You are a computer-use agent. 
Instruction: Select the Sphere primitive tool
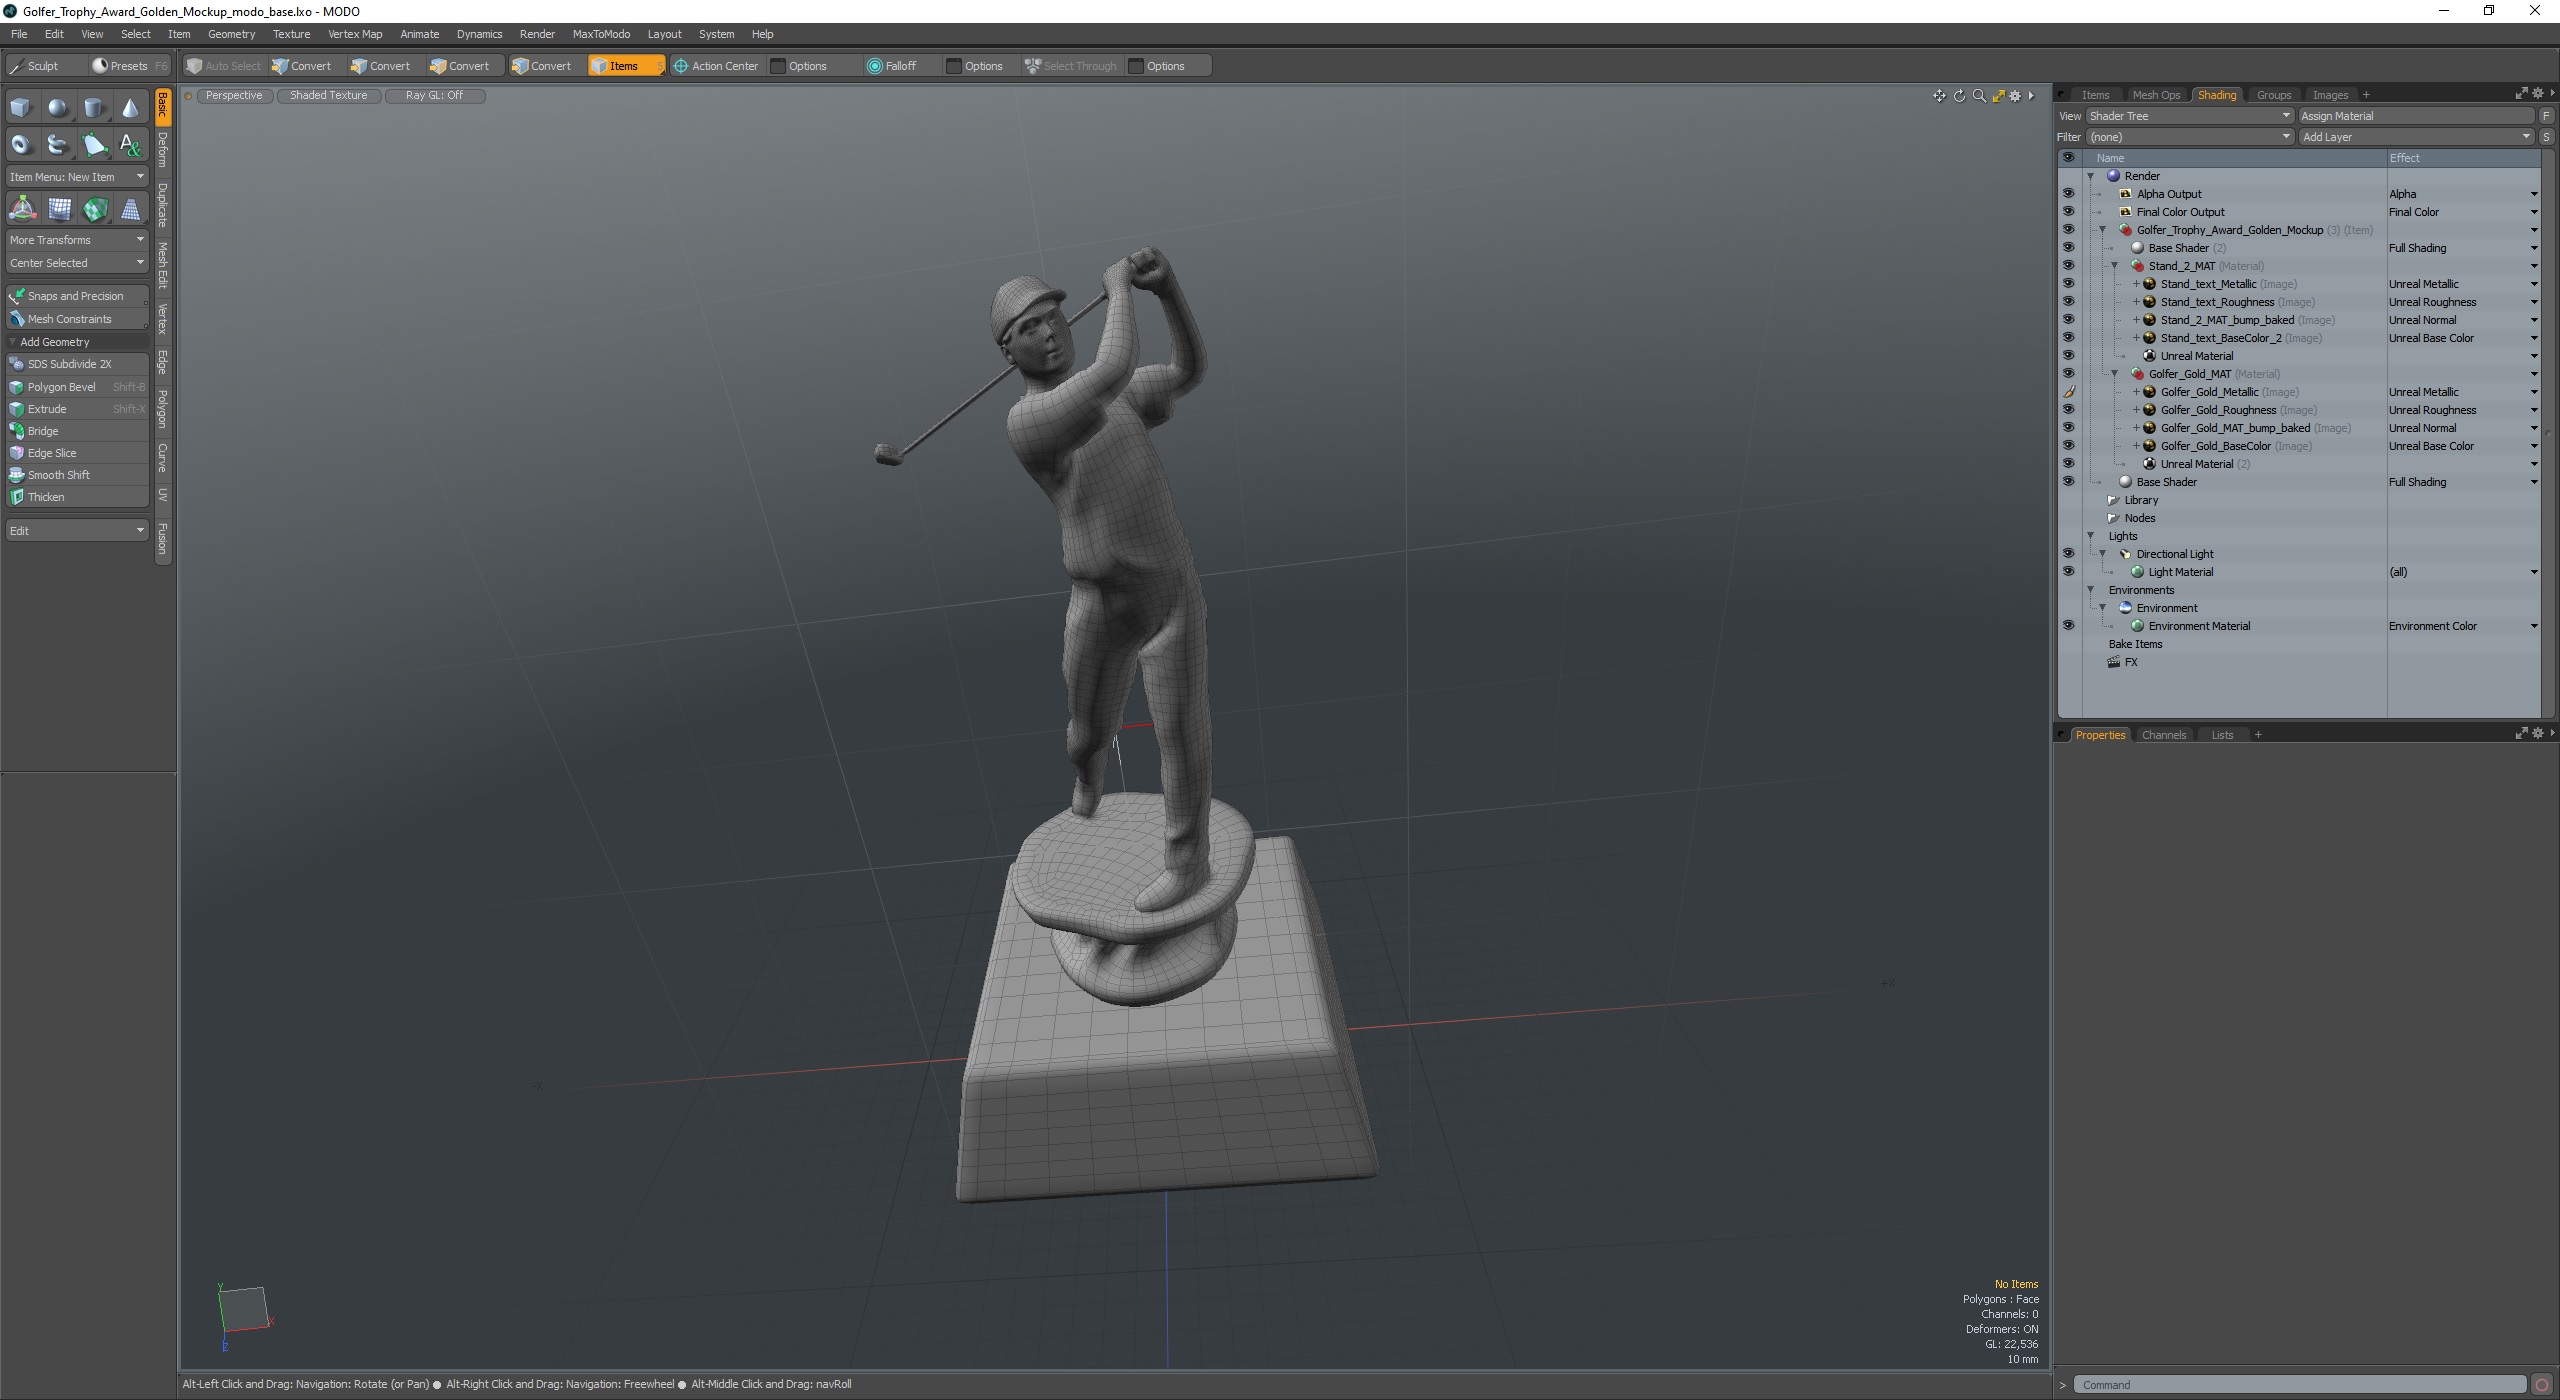58,108
